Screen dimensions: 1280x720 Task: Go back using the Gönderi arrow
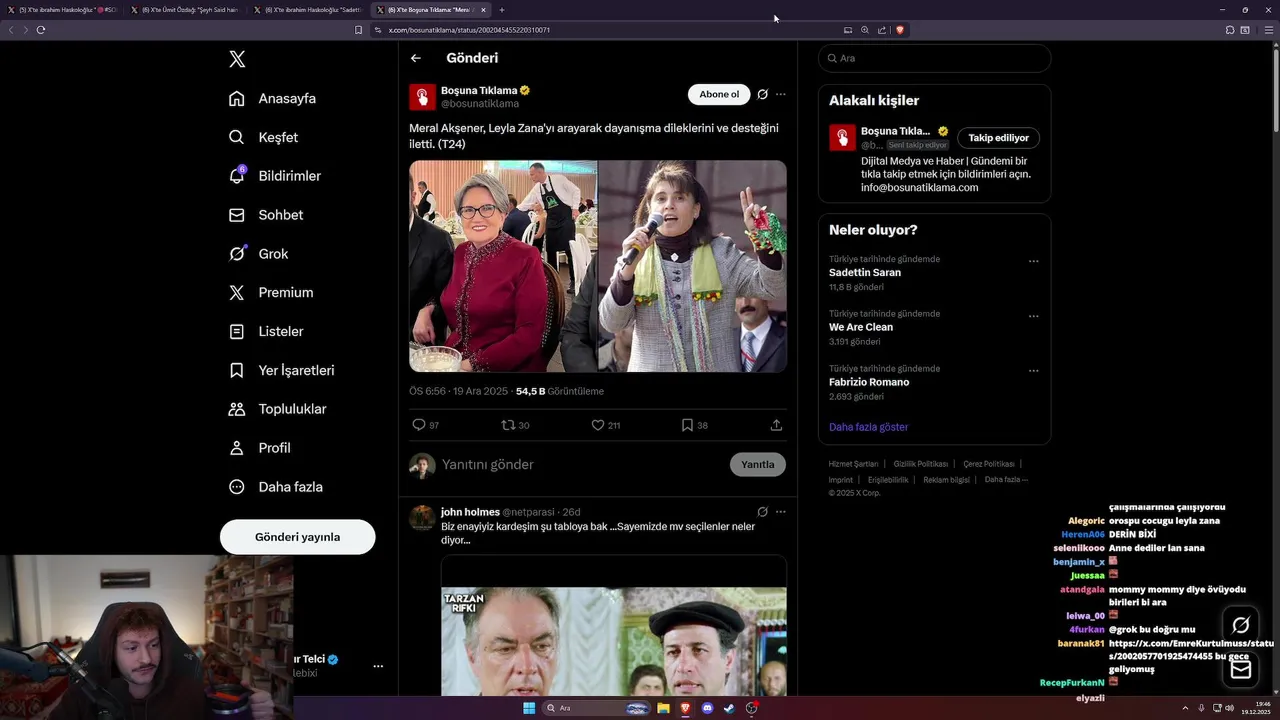click(416, 58)
